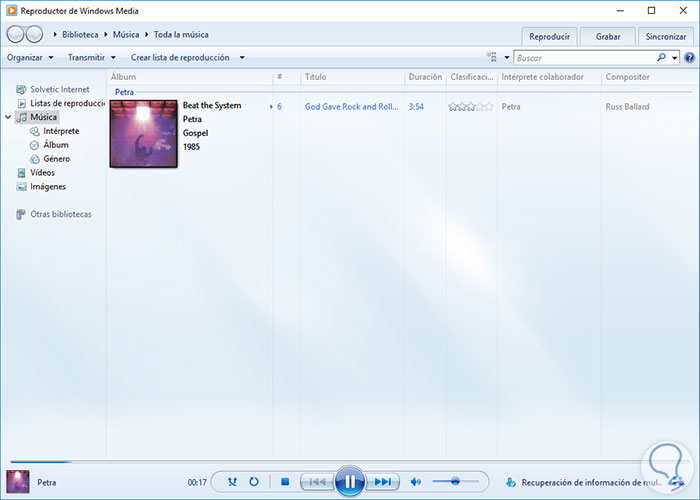Expand the Toda la música breadcrumb arrow

(146, 34)
